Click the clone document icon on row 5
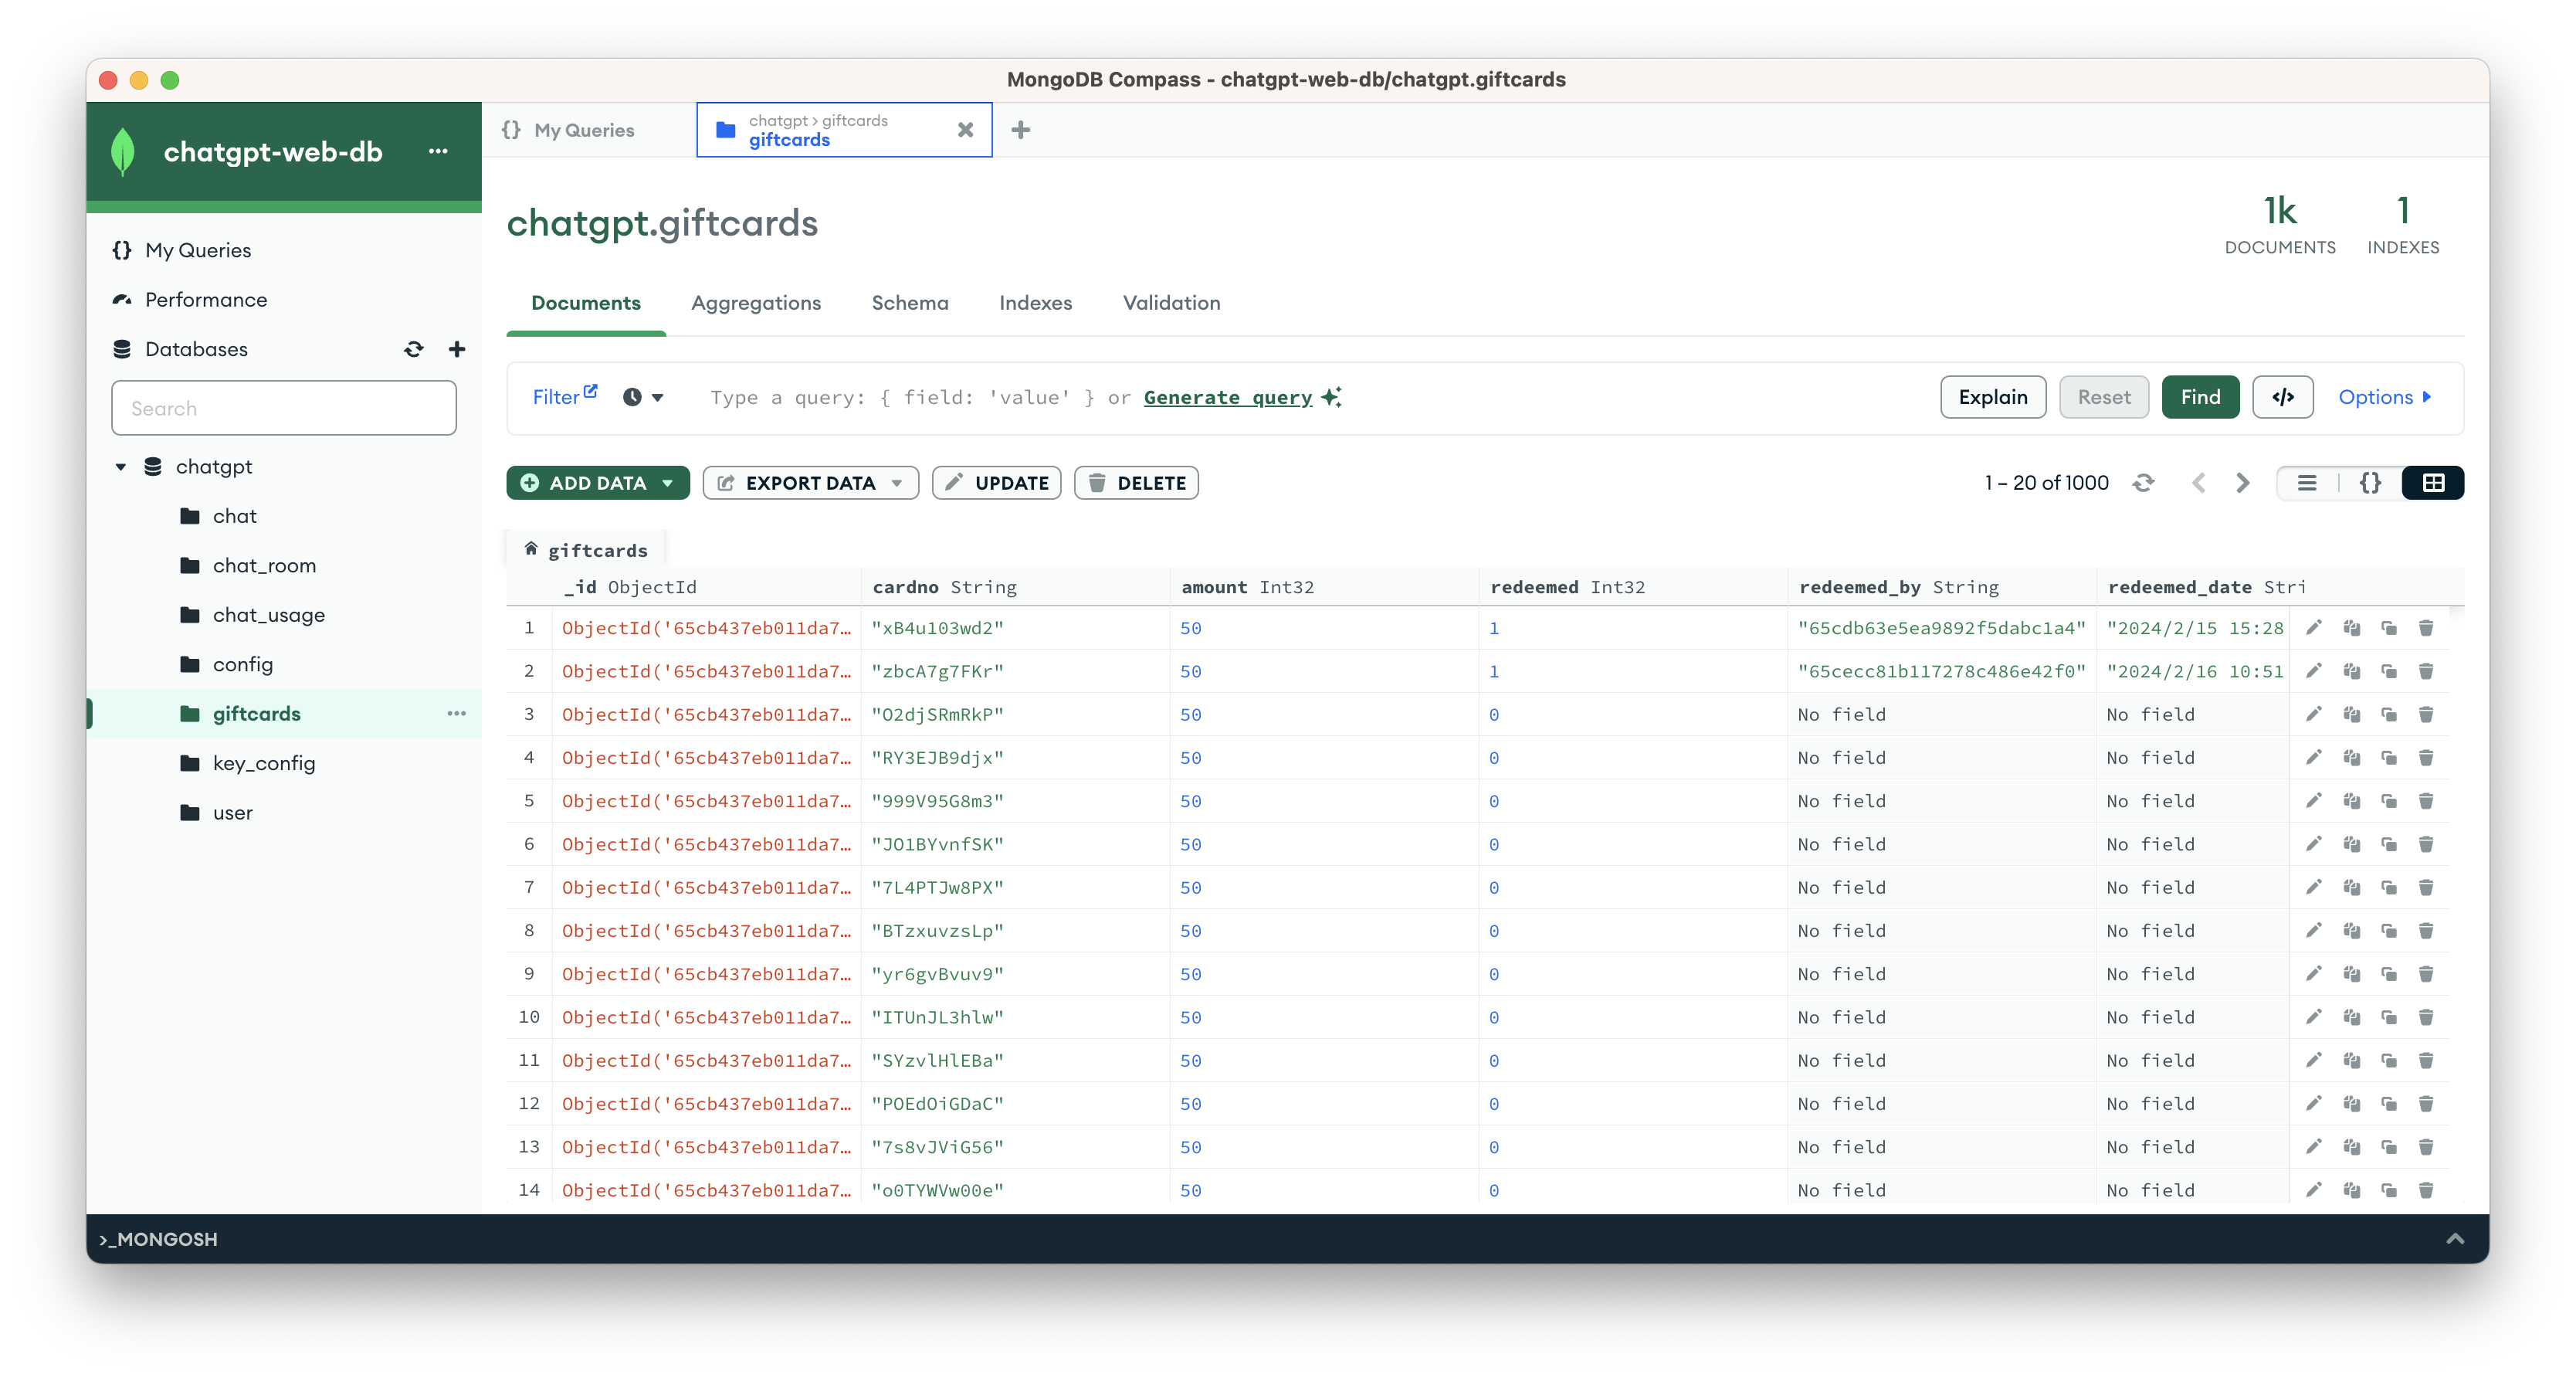Image resolution: width=2576 pixels, height=1378 pixels. point(2388,801)
